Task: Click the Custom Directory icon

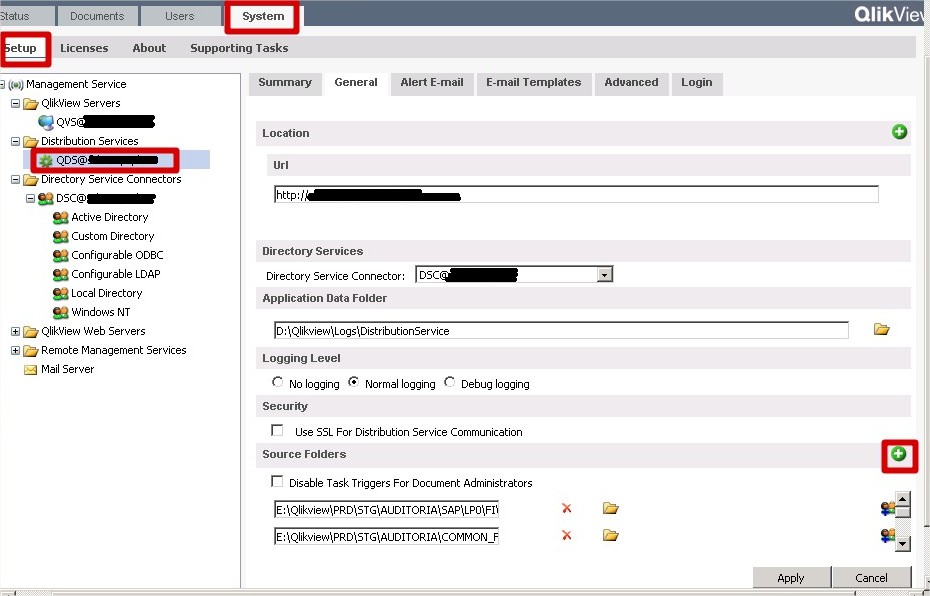Action: click(x=60, y=237)
